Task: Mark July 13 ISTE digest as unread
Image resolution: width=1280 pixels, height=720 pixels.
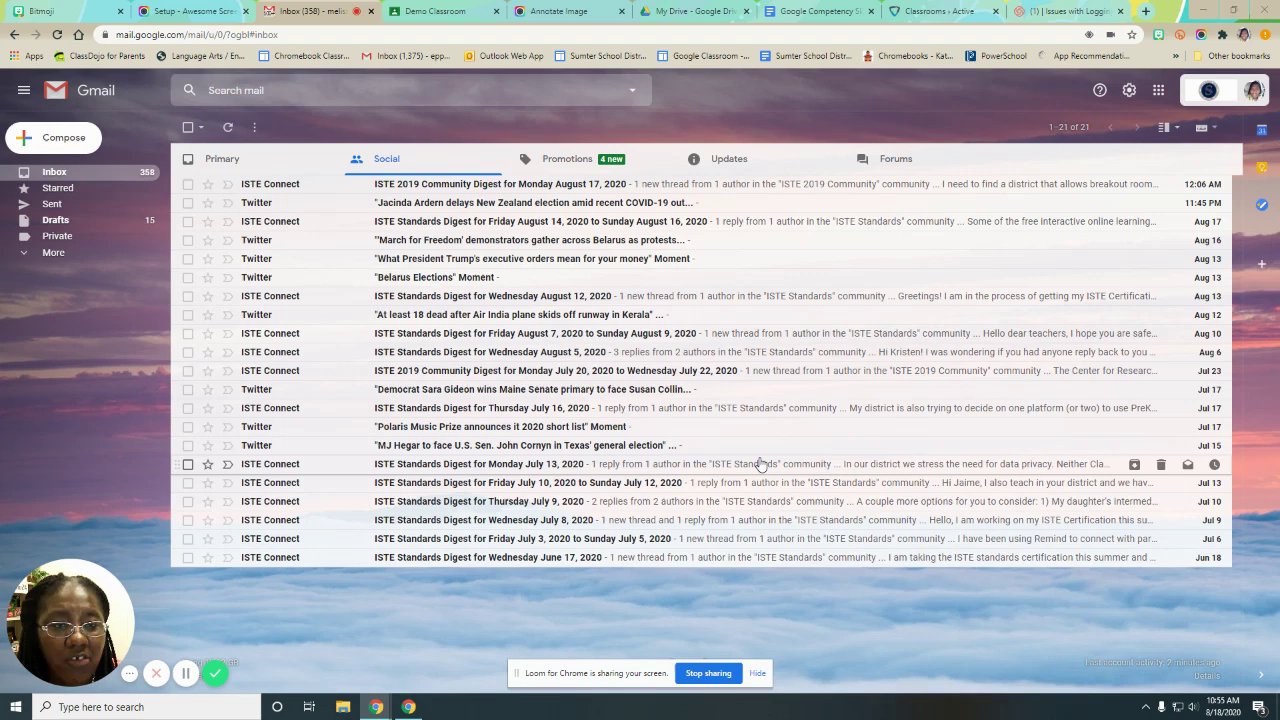Action: coord(1188,464)
